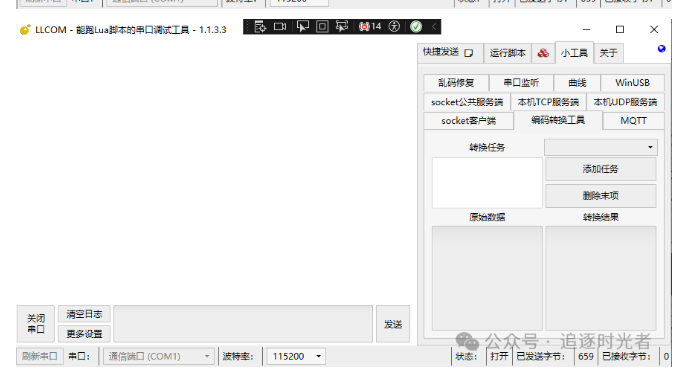Close the LLCOM window
Image resolution: width=680 pixels, height=377 pixels.
(x=654, y=30)
